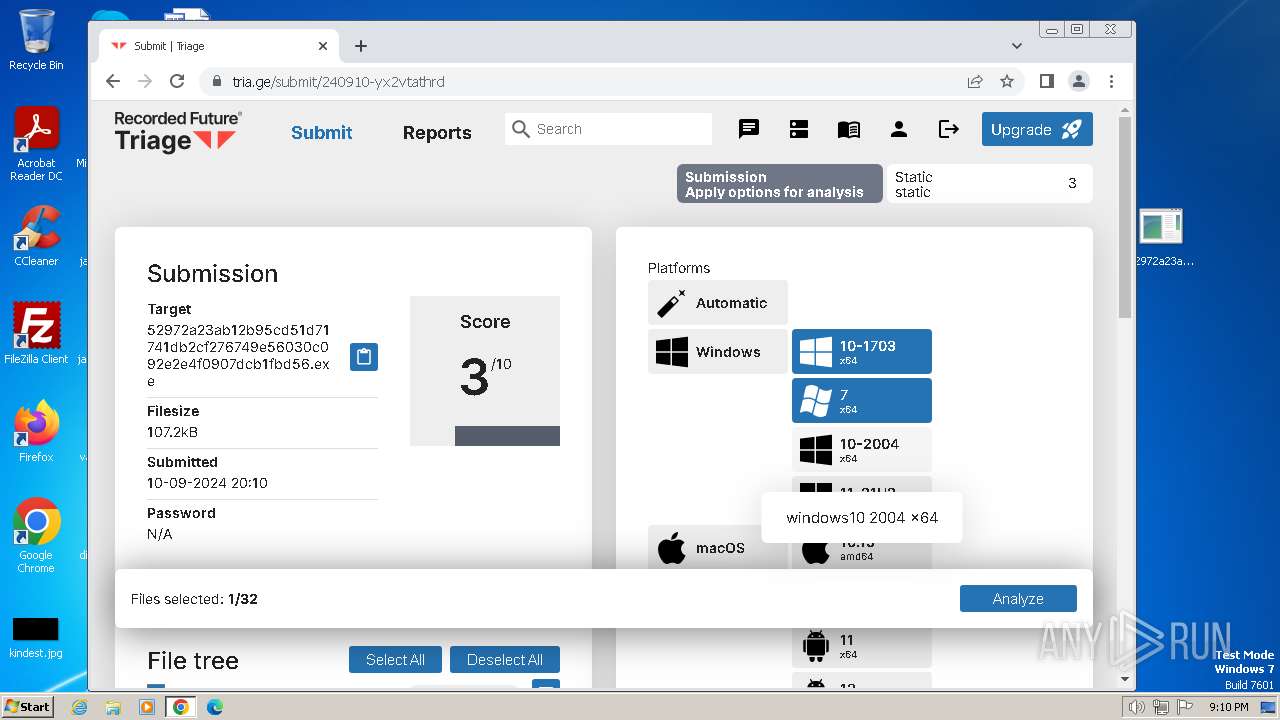The width and height of the screenshot is (1280, 720).
Task: Toggle the Windows 7 x64 platform
Action: coord(862,400)
